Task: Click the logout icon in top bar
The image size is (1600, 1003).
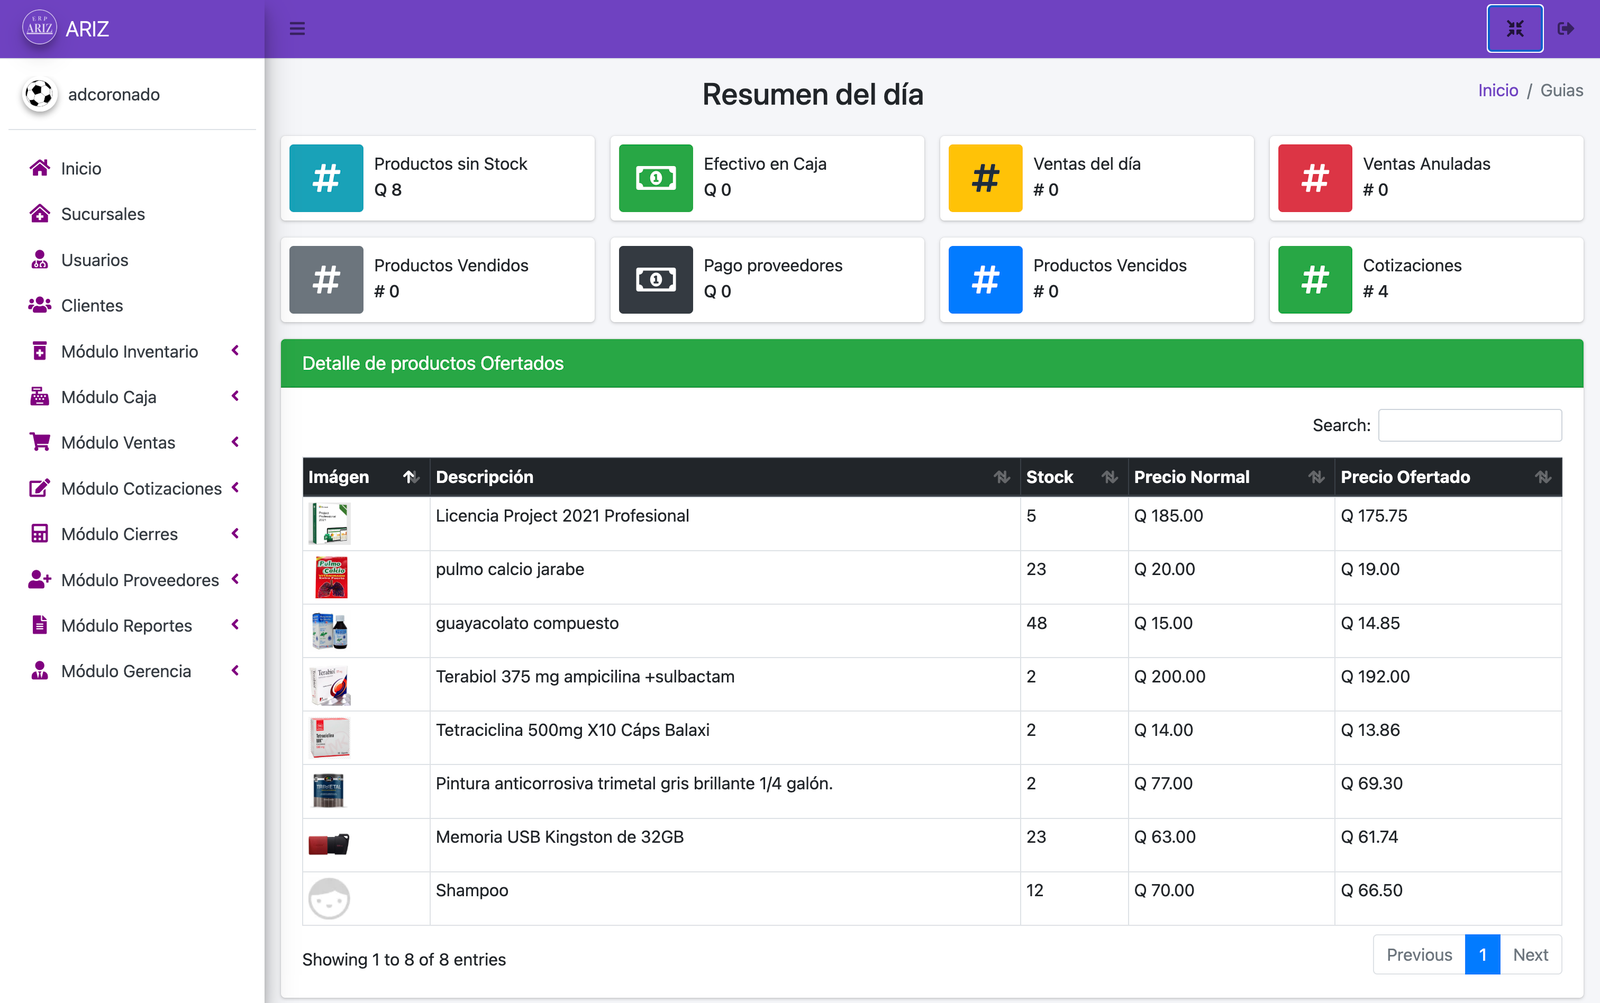Action: click(x=1566, y=29)
